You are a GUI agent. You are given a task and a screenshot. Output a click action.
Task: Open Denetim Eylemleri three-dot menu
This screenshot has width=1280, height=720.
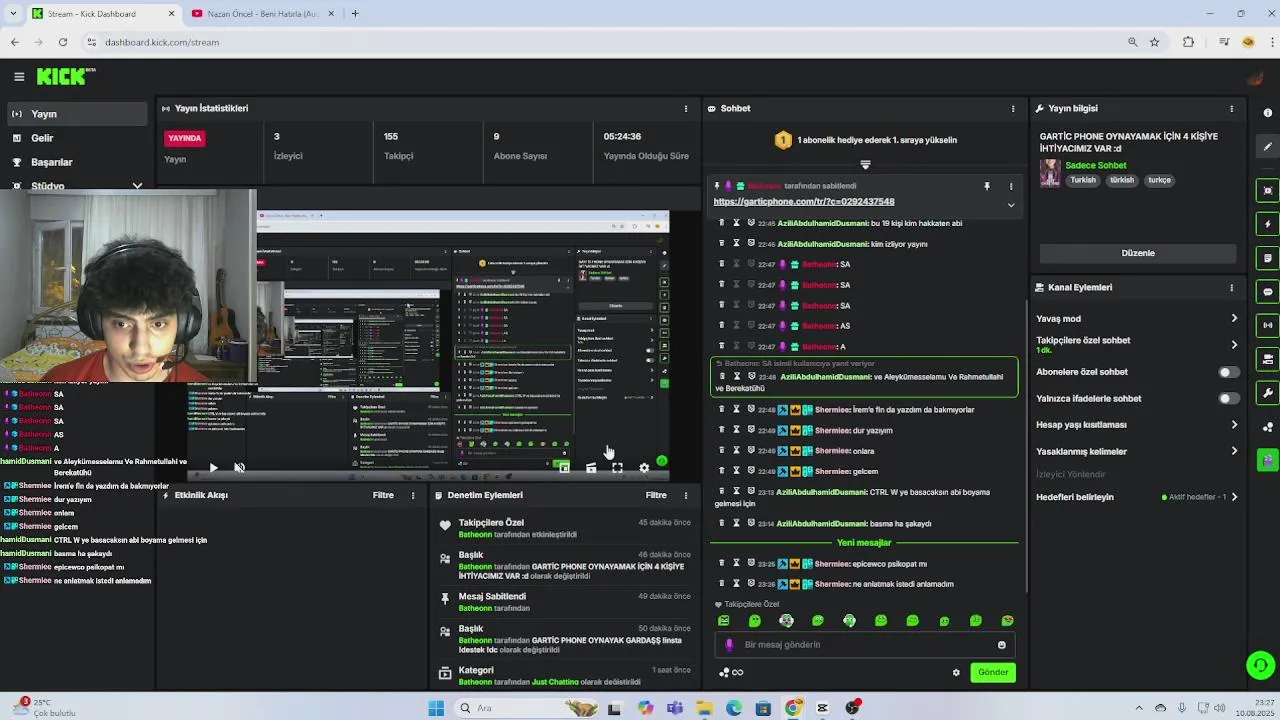[x=686, y=495]
